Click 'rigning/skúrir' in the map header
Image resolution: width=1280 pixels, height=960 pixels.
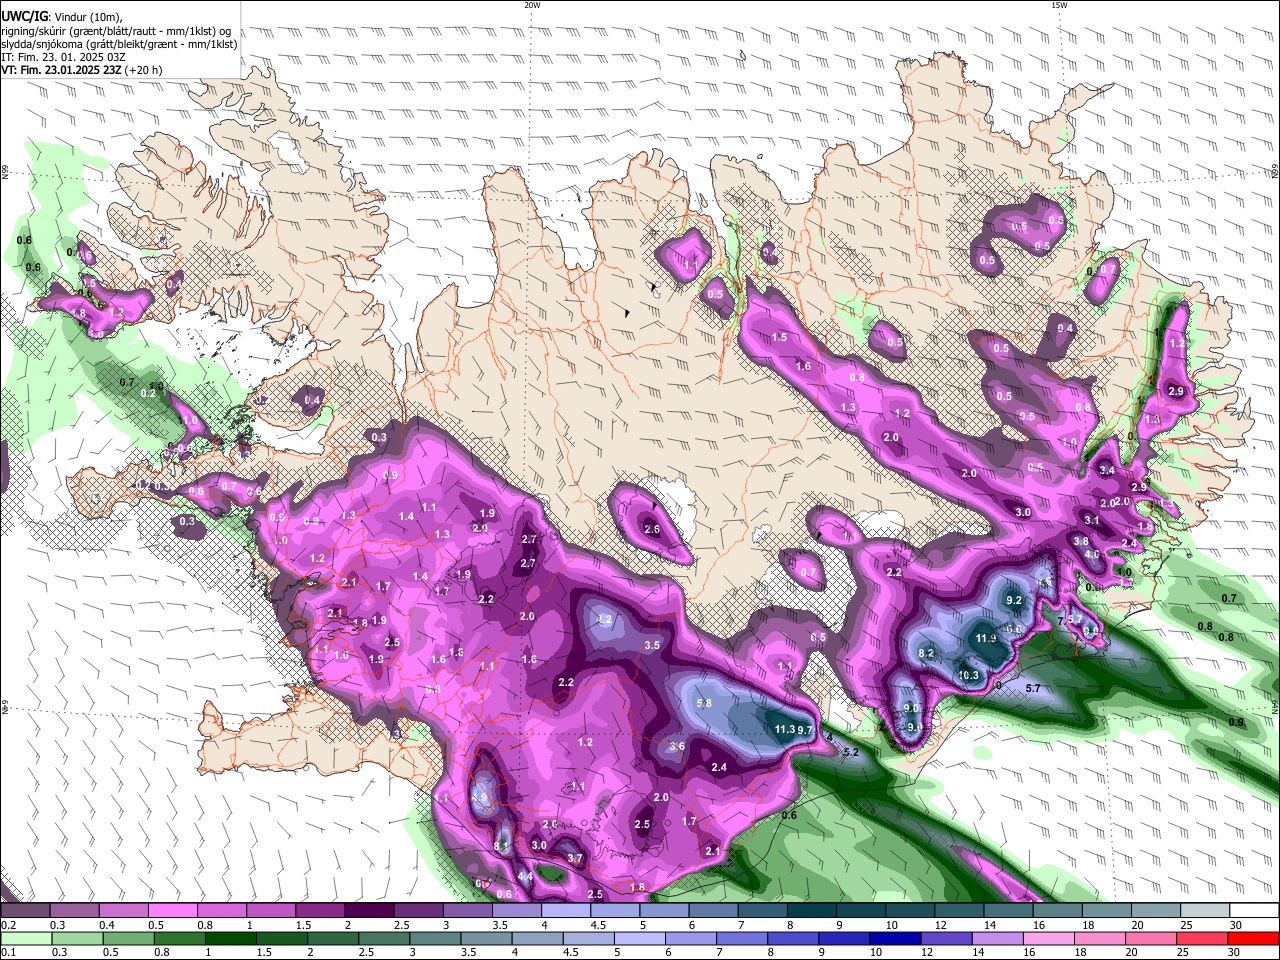[36, 31]
